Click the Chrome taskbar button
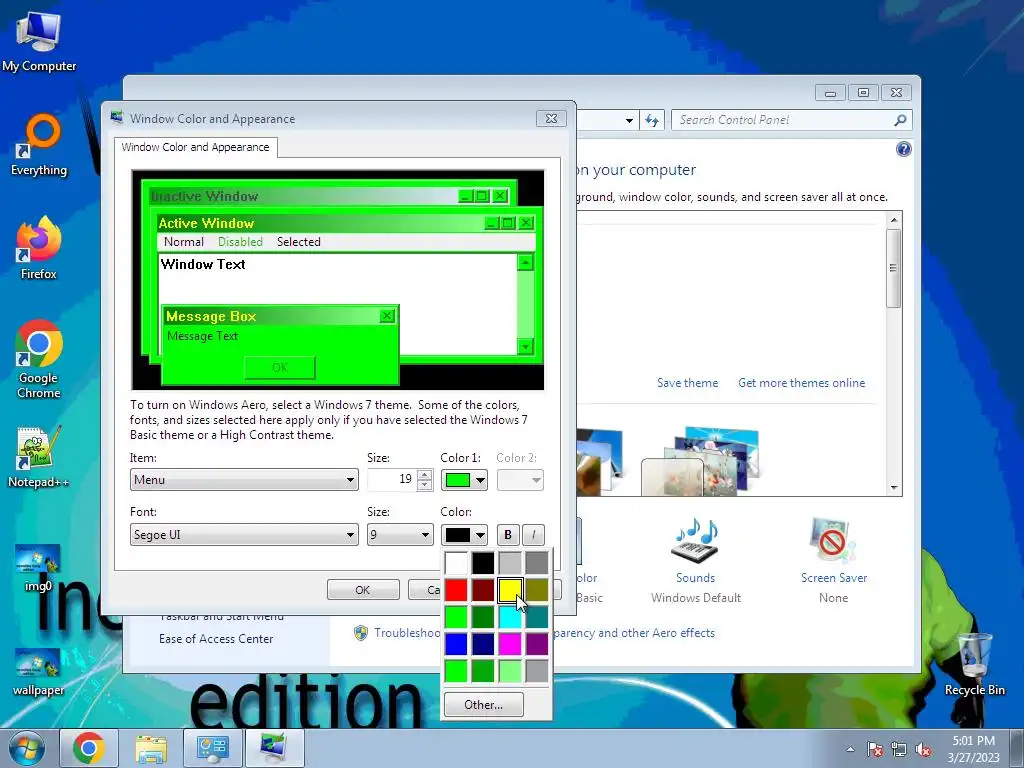 click(x=89, y=748)
